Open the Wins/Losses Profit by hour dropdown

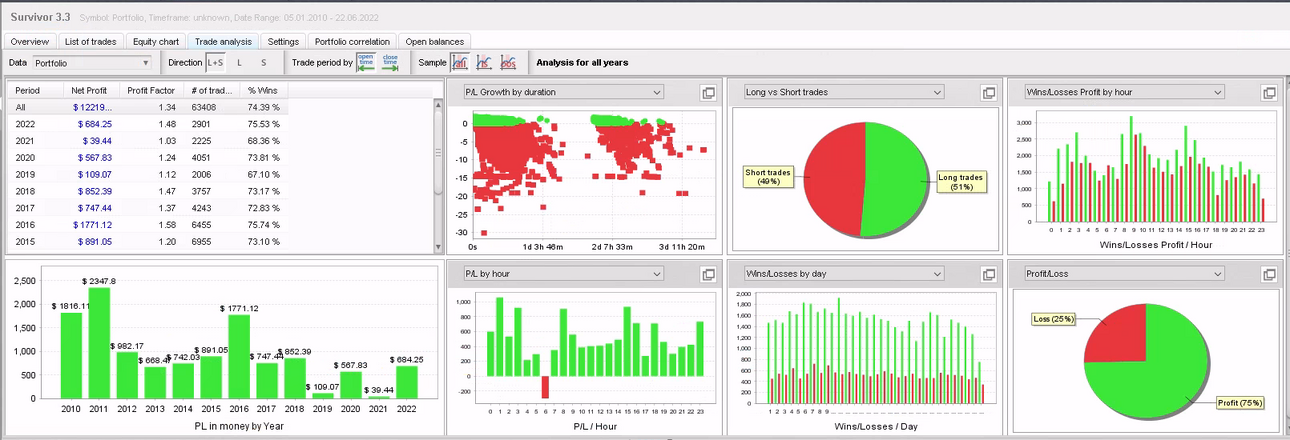(x=1124, y=92)
